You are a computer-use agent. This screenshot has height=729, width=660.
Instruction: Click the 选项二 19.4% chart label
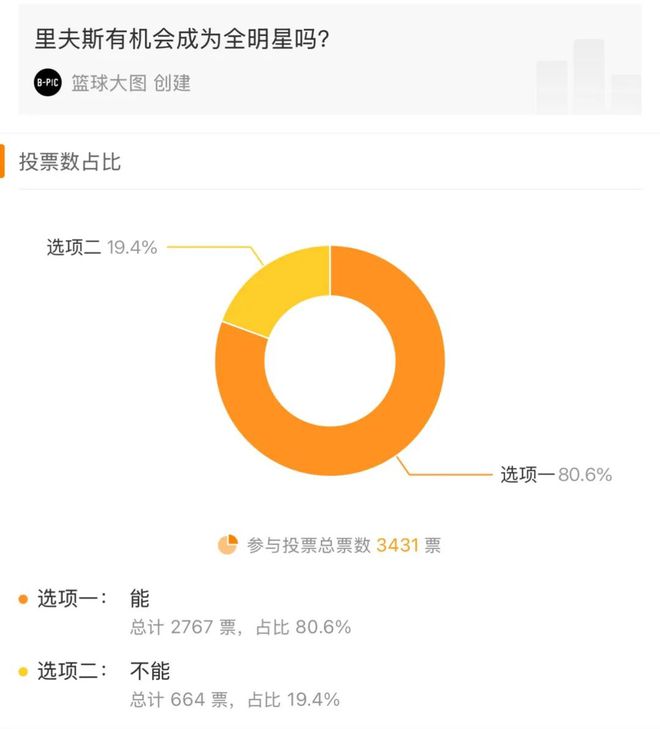[102, 247]
